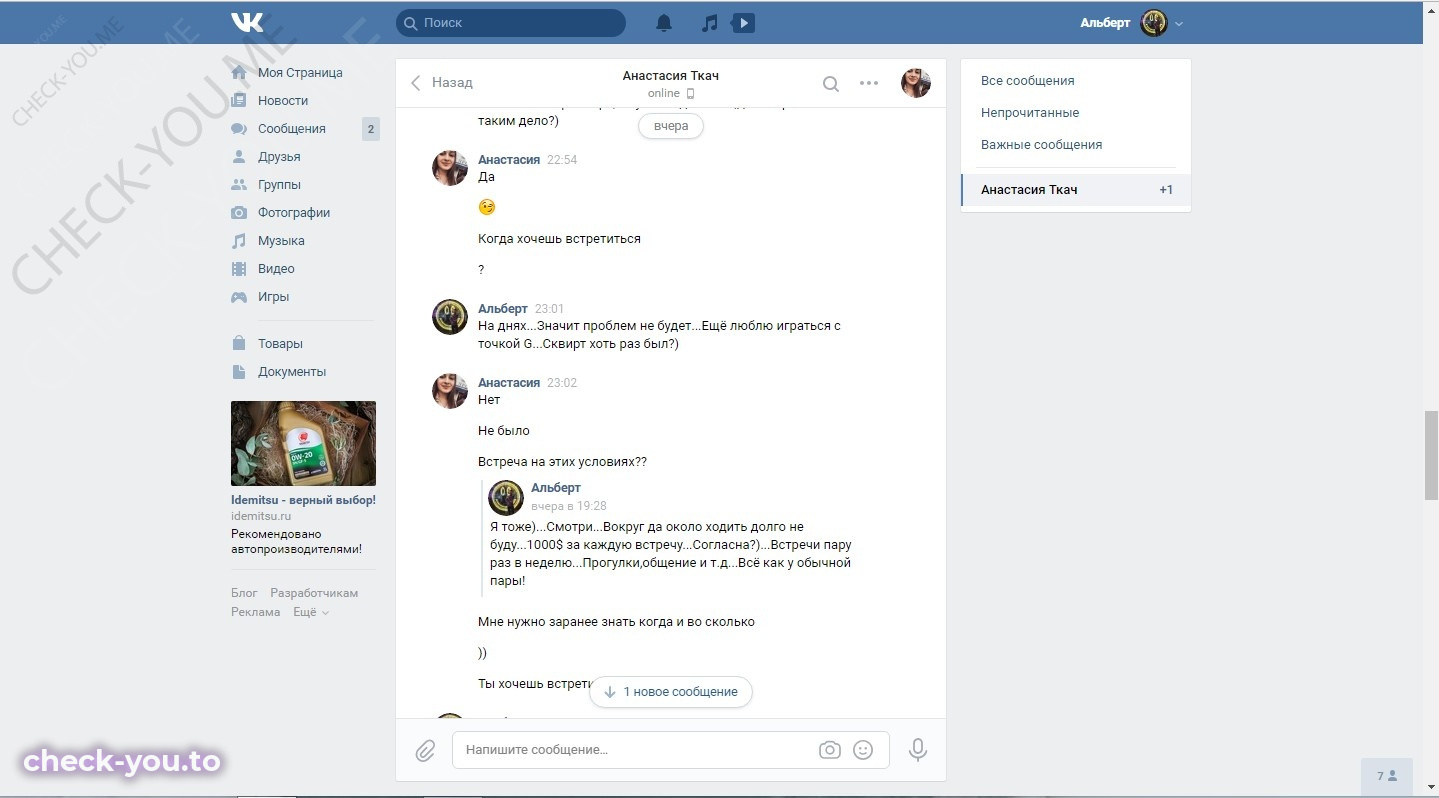Image resolution: width=1439 pixels, height=798 pixels.
Task: Go back with the Назад button
Action: [441, 83]
